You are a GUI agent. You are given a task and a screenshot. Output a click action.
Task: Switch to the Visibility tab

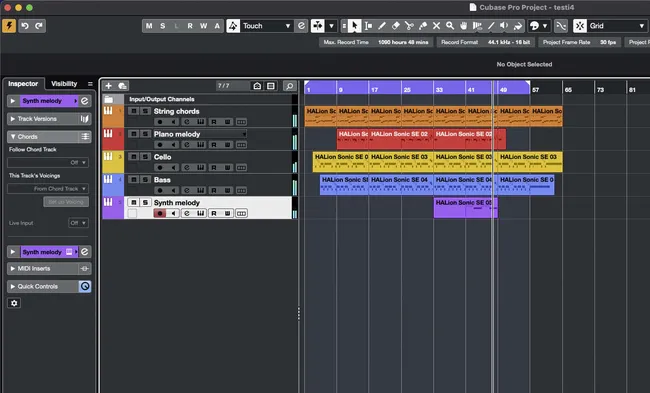[x=64, y=84]
